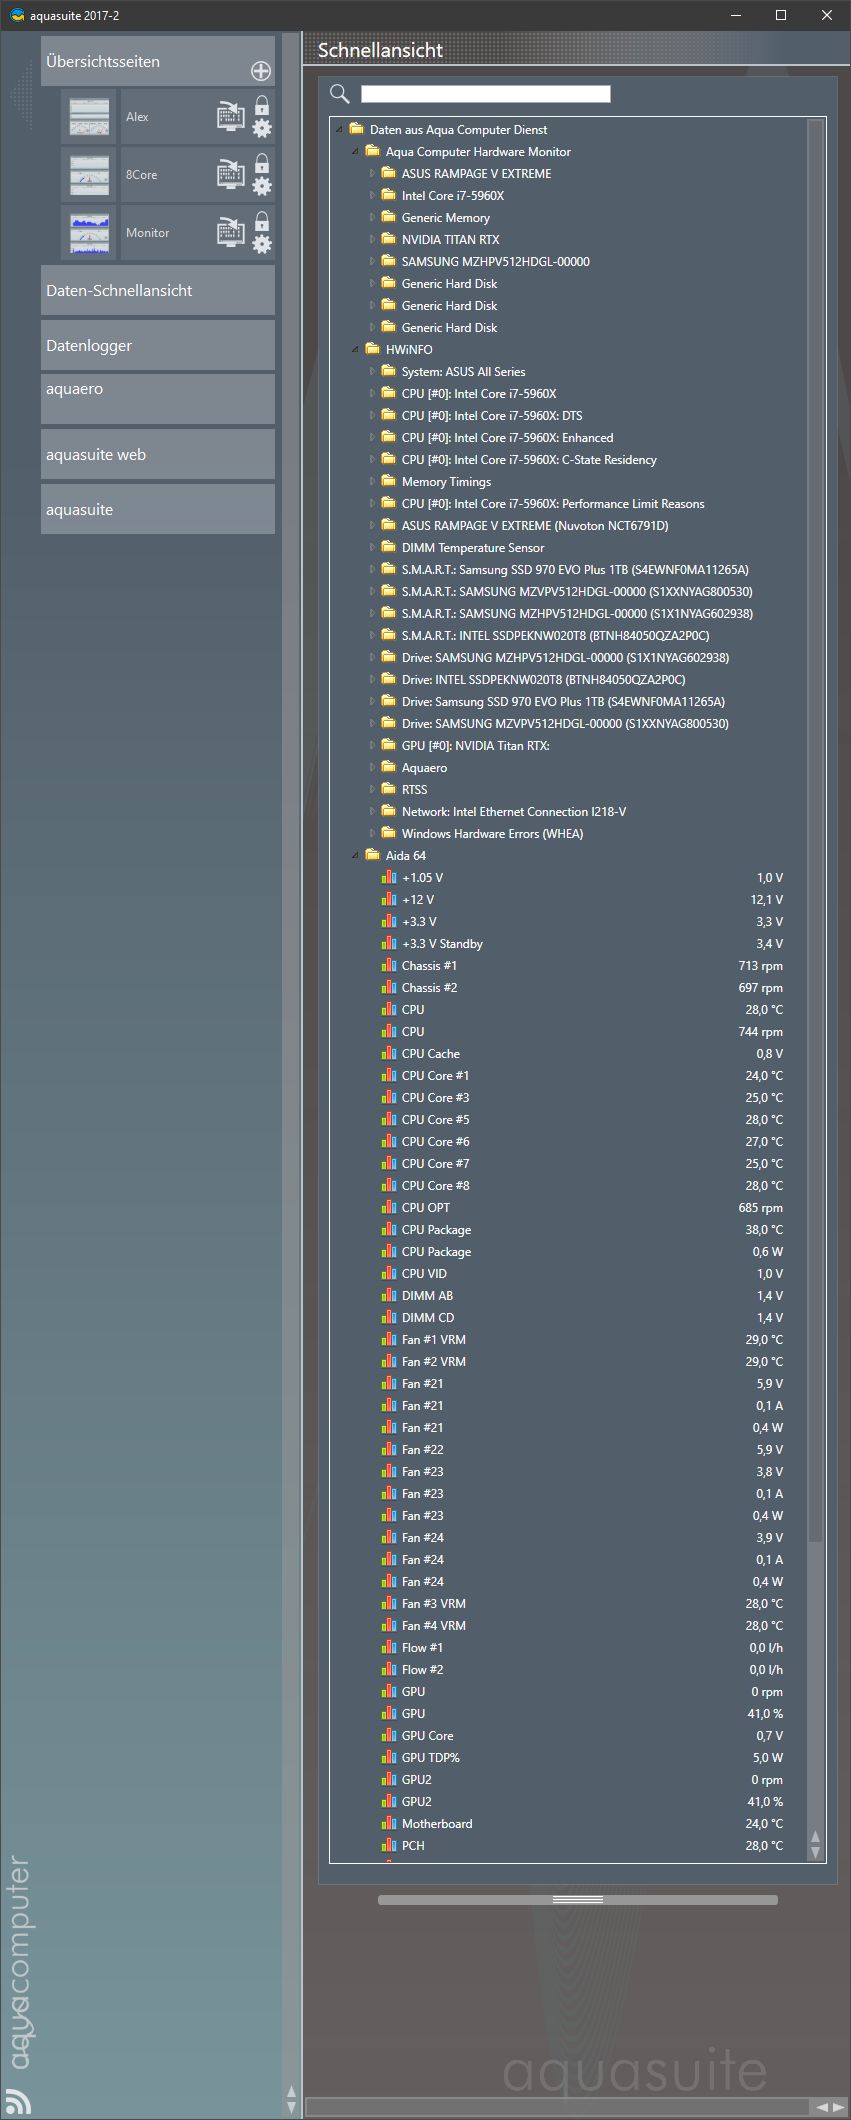Select the PCH sensor chart icon
The height and width of the screenshot is (2120, 851).
(389, 1845)
